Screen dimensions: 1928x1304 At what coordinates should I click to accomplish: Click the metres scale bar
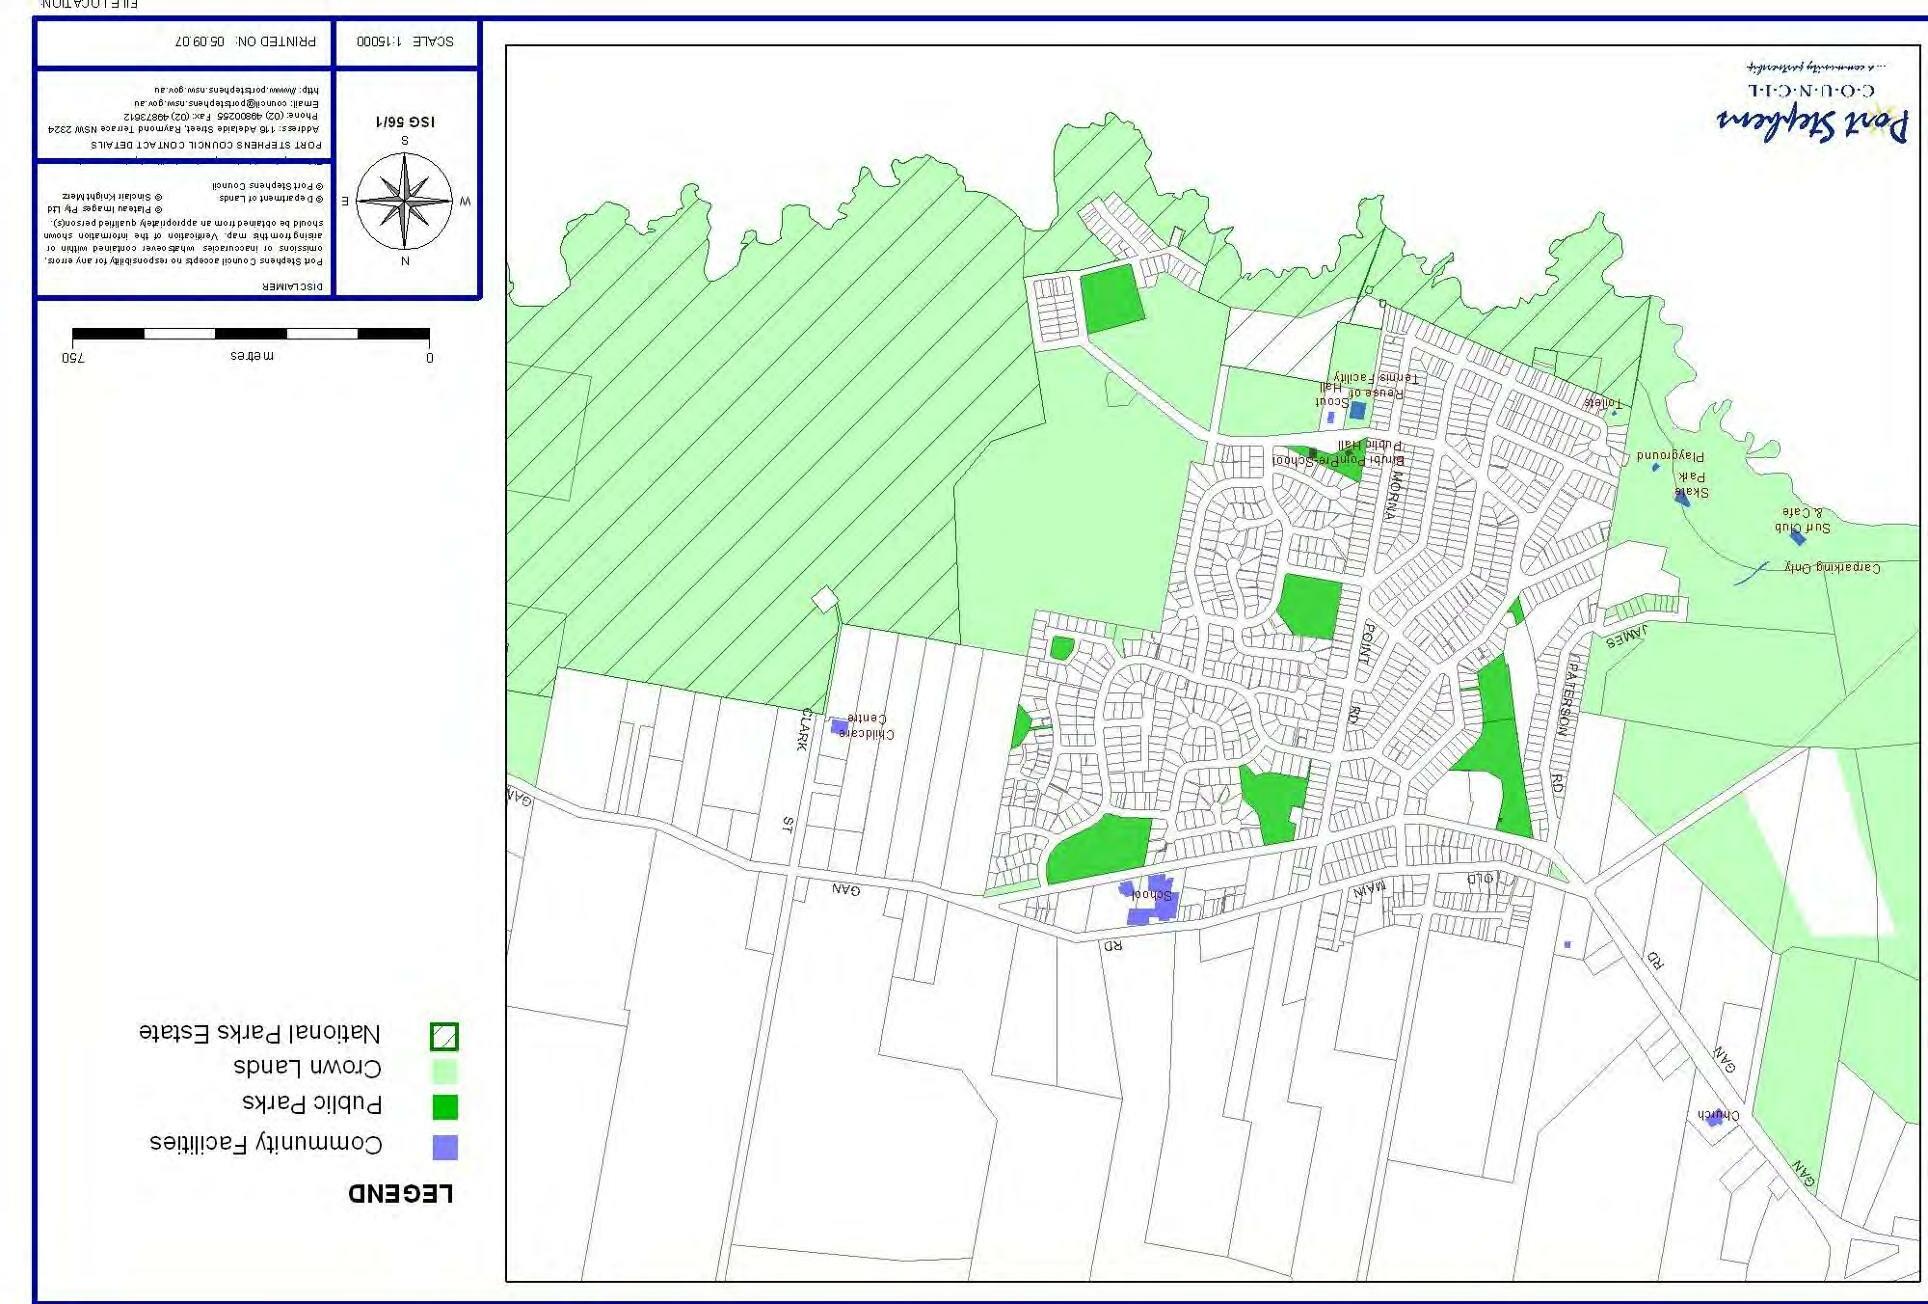[251, 334]
